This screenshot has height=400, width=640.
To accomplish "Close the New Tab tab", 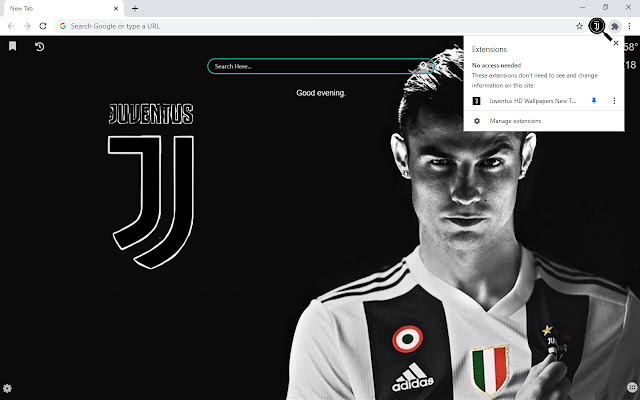I will [x=116, y=8].
